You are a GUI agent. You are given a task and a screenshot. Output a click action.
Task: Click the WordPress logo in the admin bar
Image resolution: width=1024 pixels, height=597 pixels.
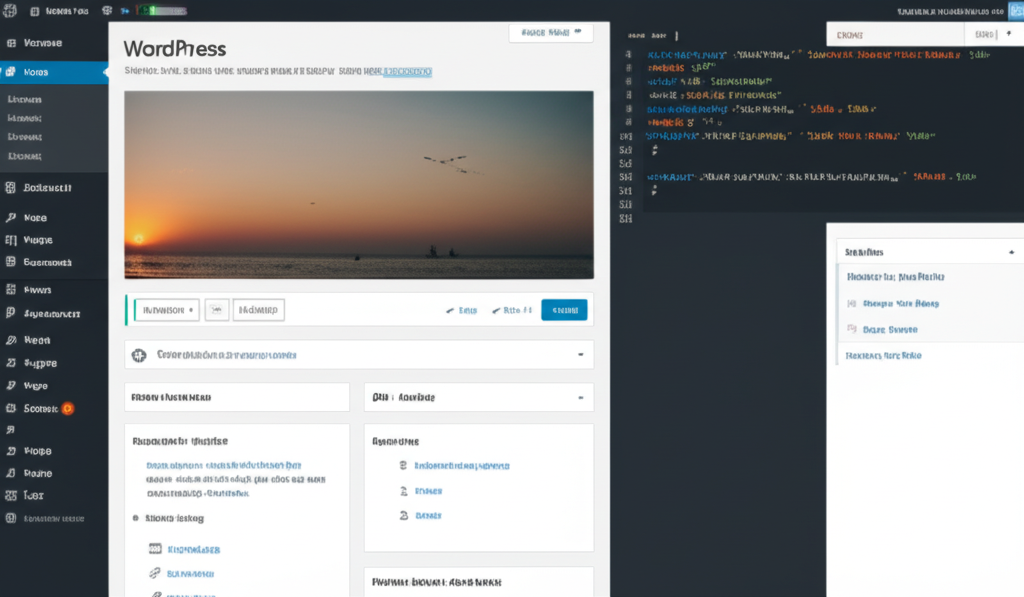(x=10, y=10)
